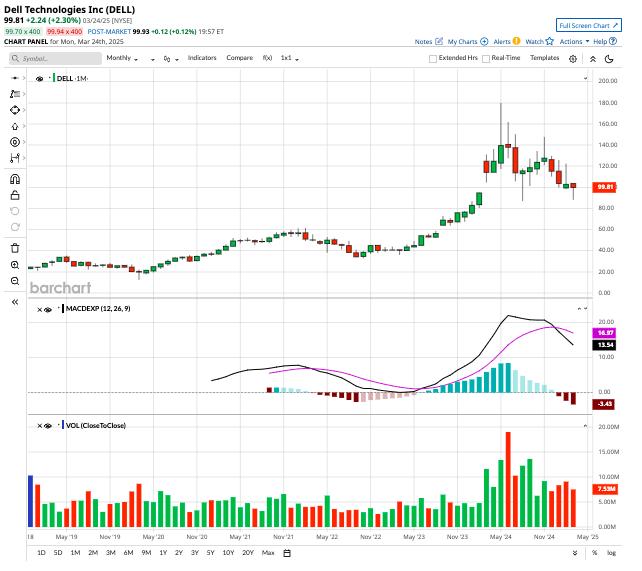The height and width of the screenshot is (571, 642).
Task: Toggle MACDEXP indicator visibility eye
Action: click(48, 309)
